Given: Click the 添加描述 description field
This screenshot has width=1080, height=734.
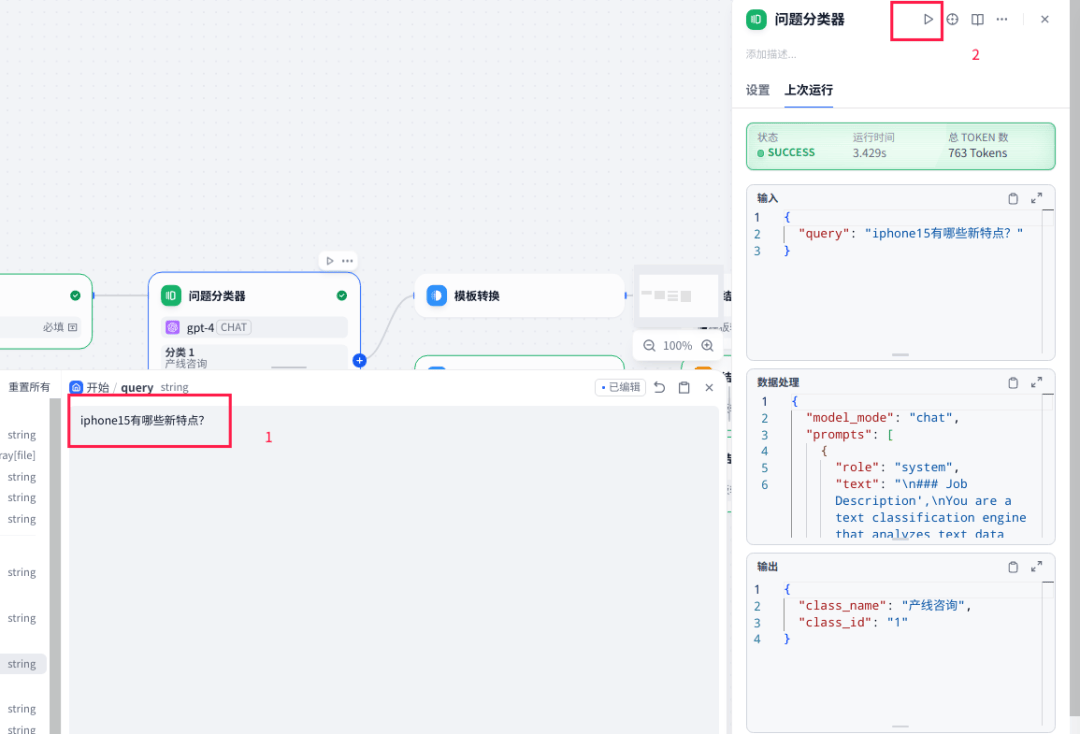Looking at the screenshot, I should pos(772,54).
